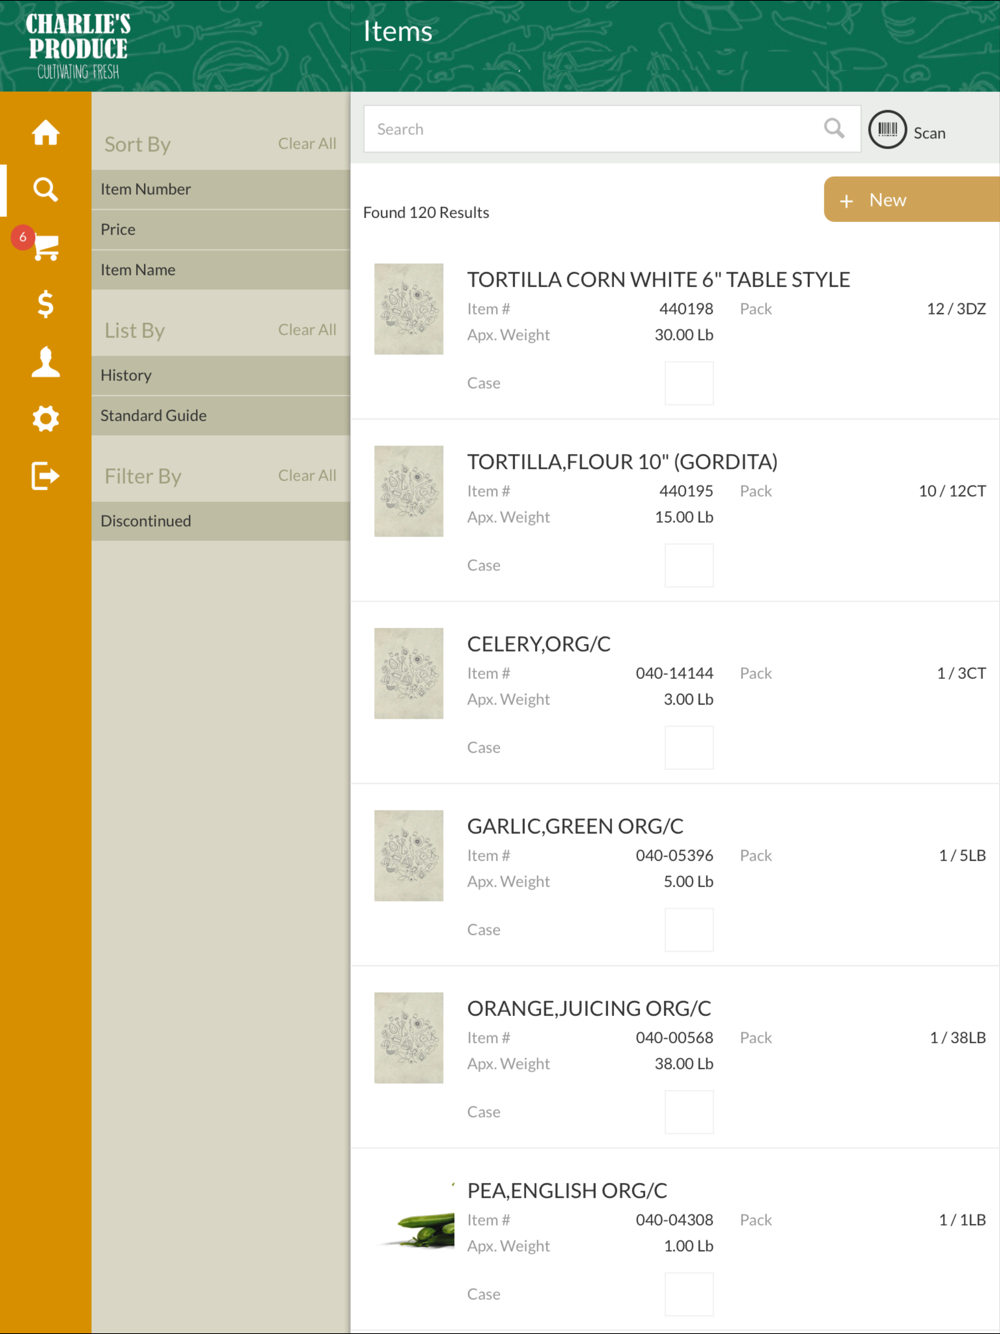Tap Case quantity box for Celery Org/C

click(689, 747)
